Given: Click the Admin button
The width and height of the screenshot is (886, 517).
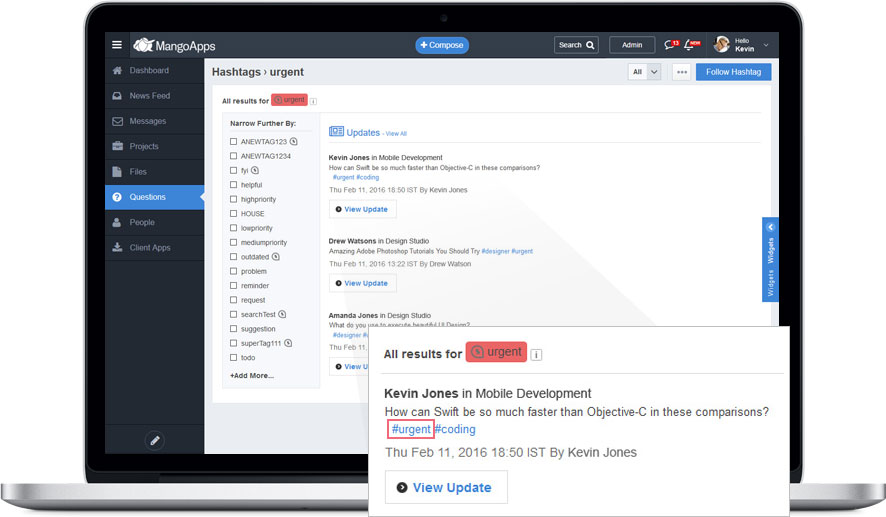Looking at the screenshot, I should point(632,45).
